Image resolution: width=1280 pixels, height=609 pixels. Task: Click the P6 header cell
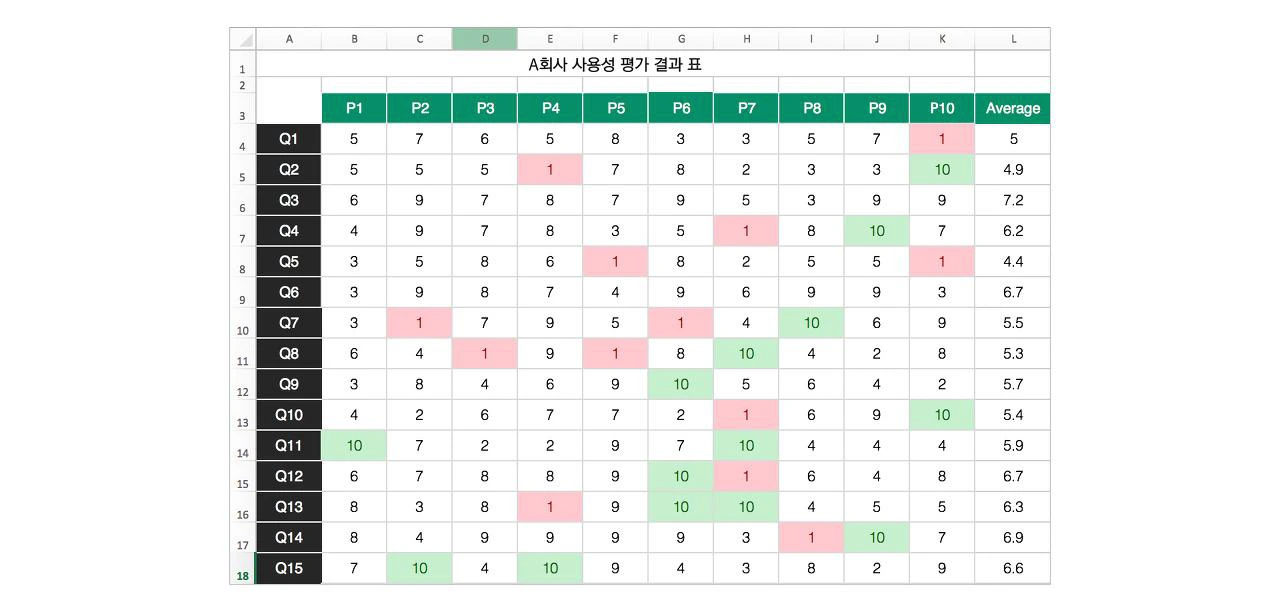[x=681, y=108]
